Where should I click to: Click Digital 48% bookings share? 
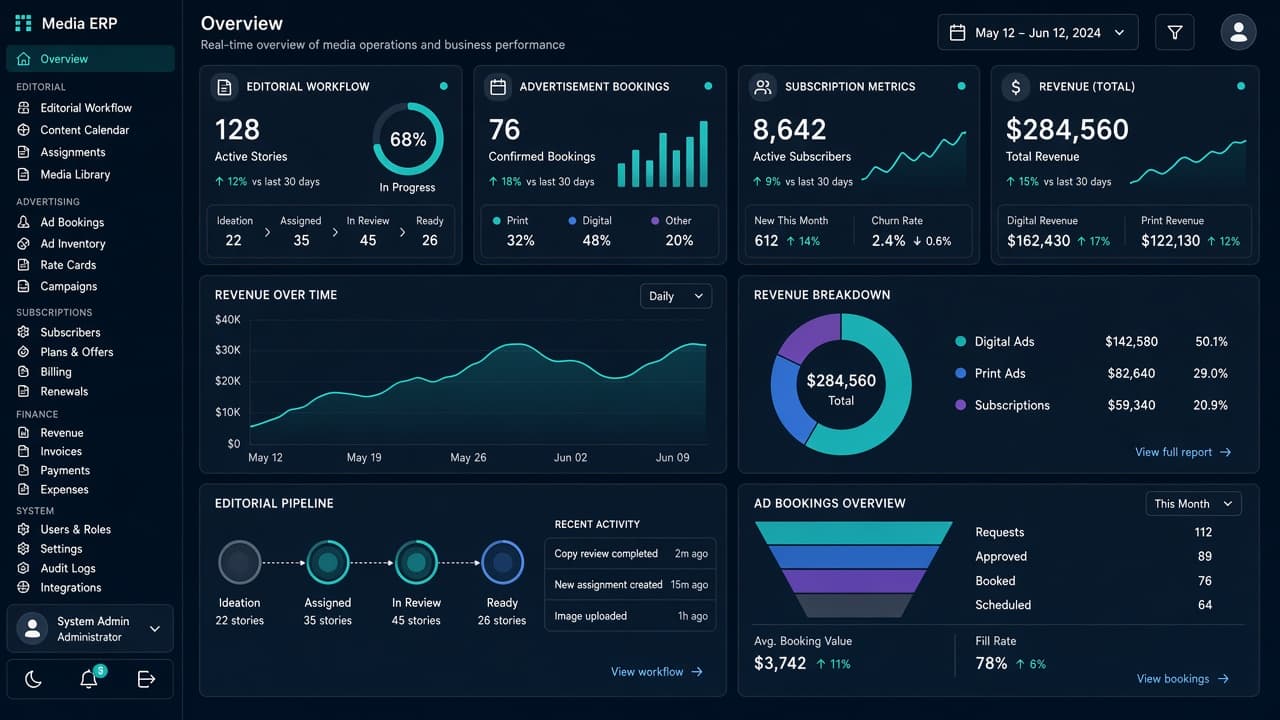point(597,241)
